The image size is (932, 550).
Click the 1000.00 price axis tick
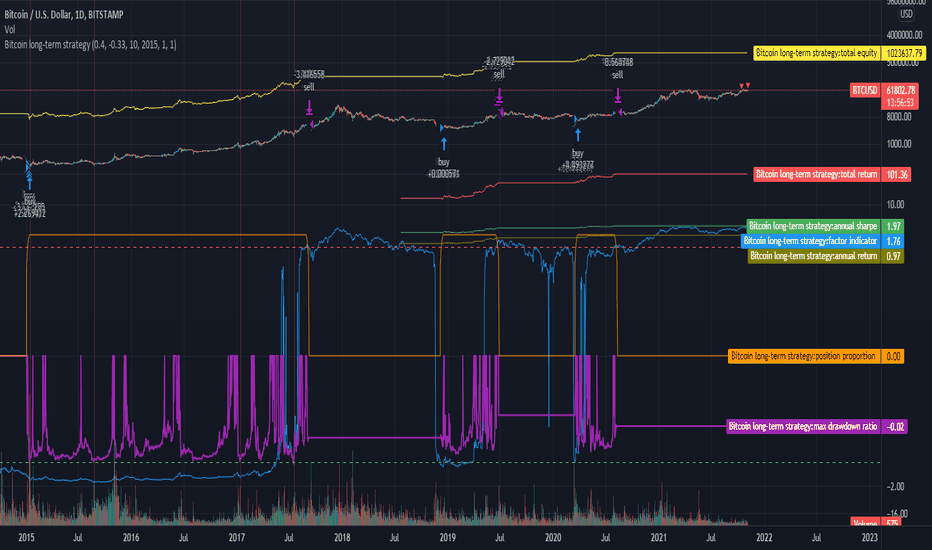[899, 144]
